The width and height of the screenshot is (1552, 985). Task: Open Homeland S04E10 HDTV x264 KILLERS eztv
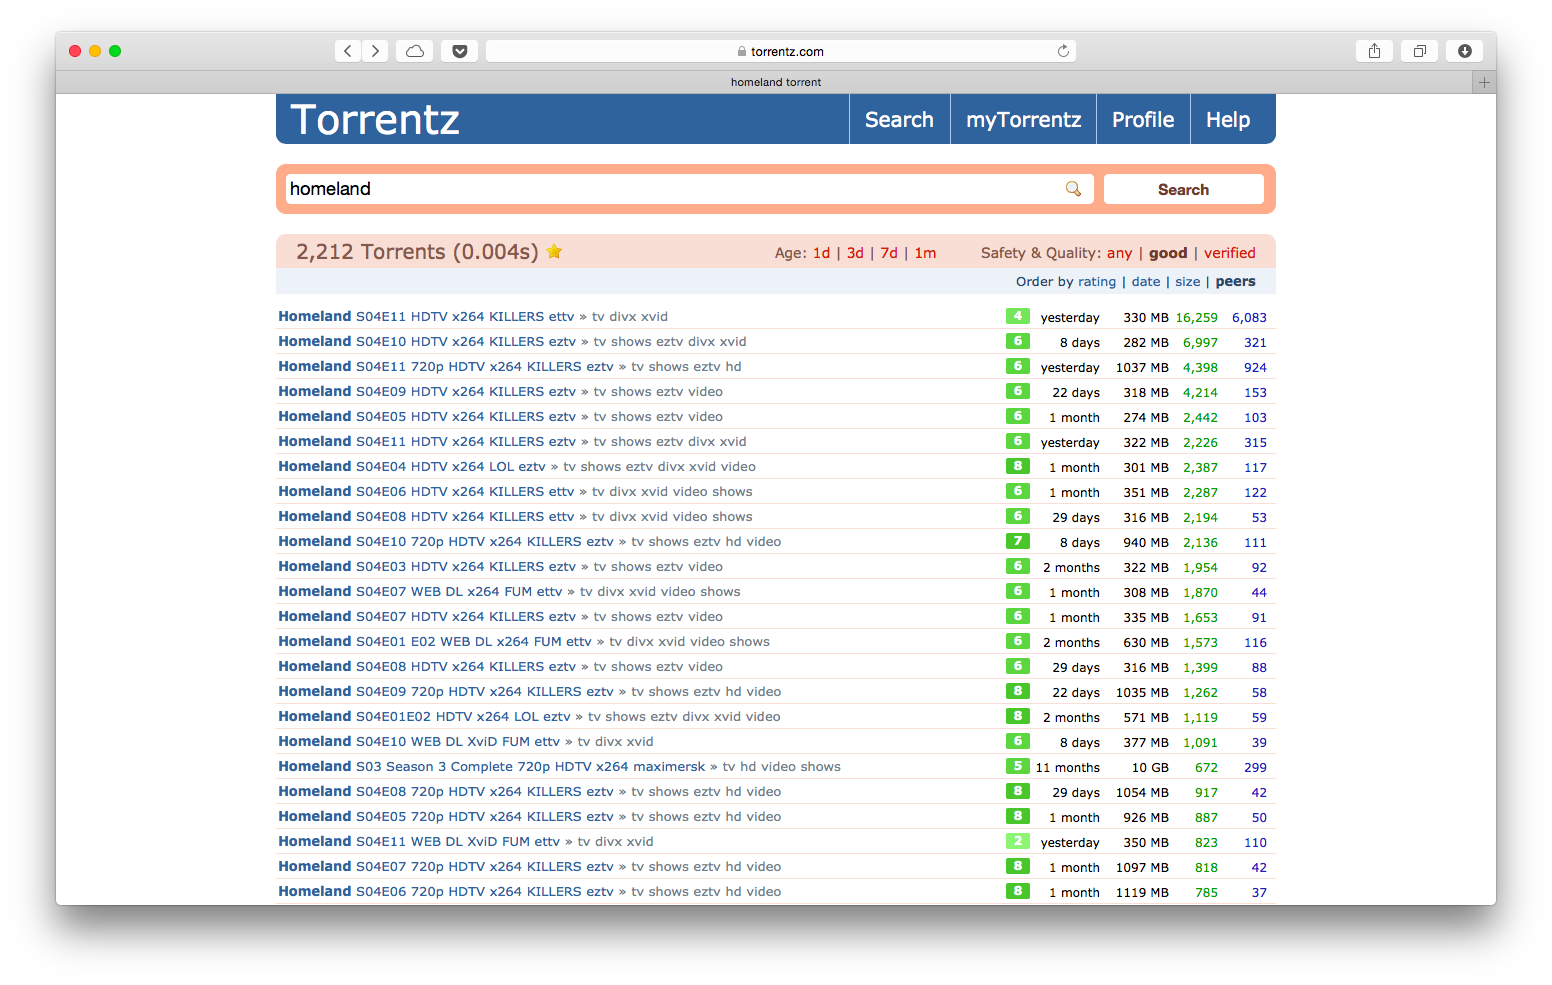click(427, 341)
